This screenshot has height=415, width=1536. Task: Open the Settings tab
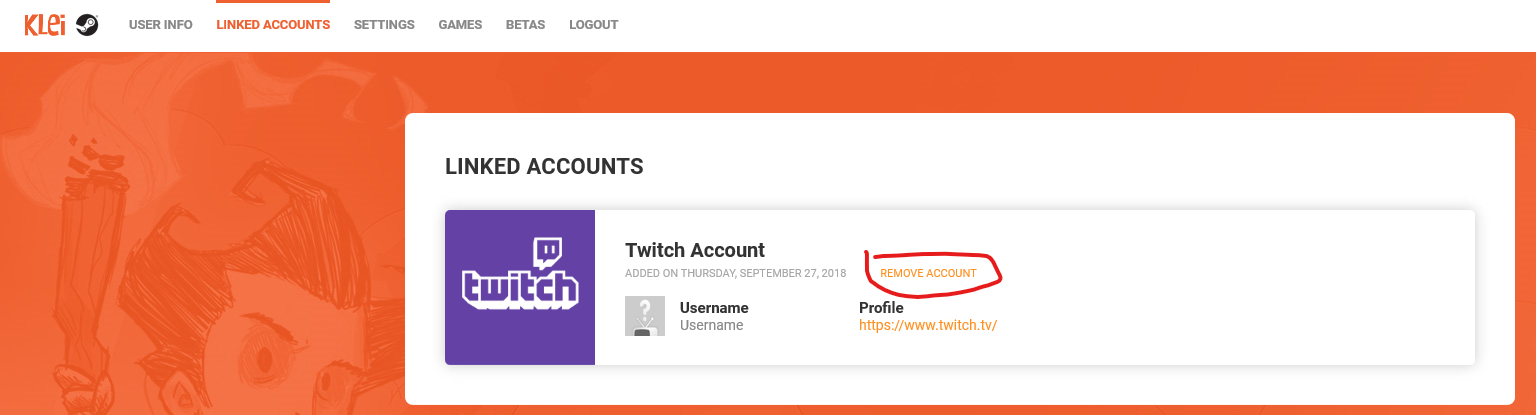(384, 25)
